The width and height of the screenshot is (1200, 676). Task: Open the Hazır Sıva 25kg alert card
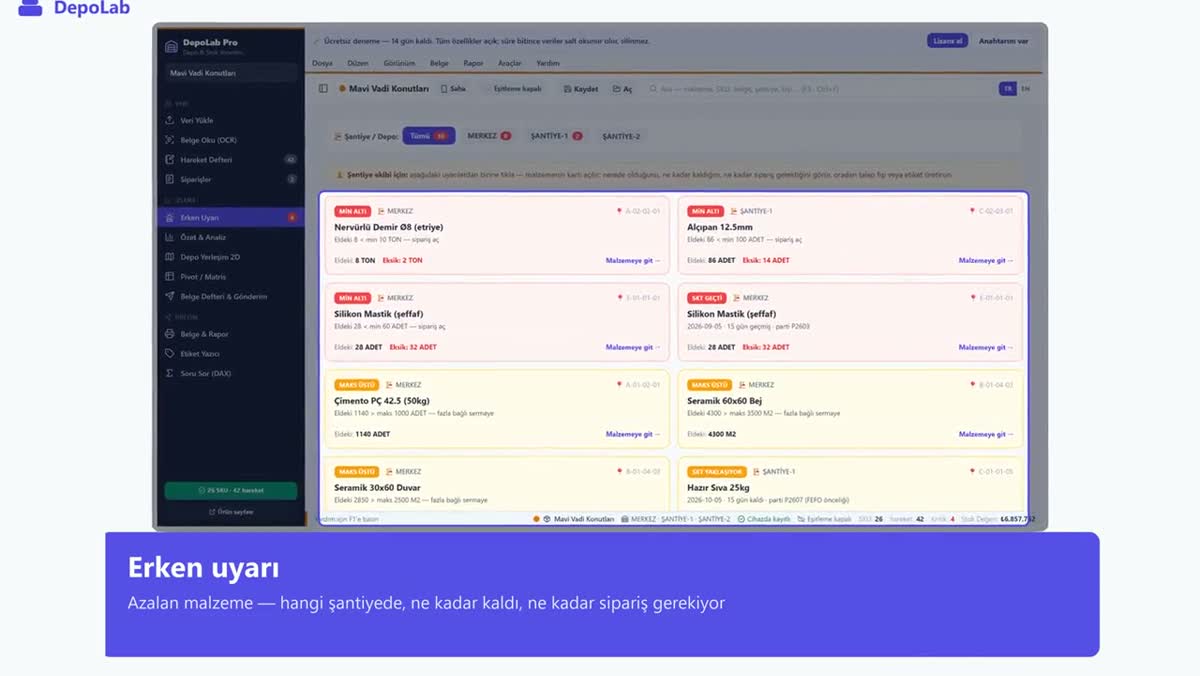coord(850,486)
